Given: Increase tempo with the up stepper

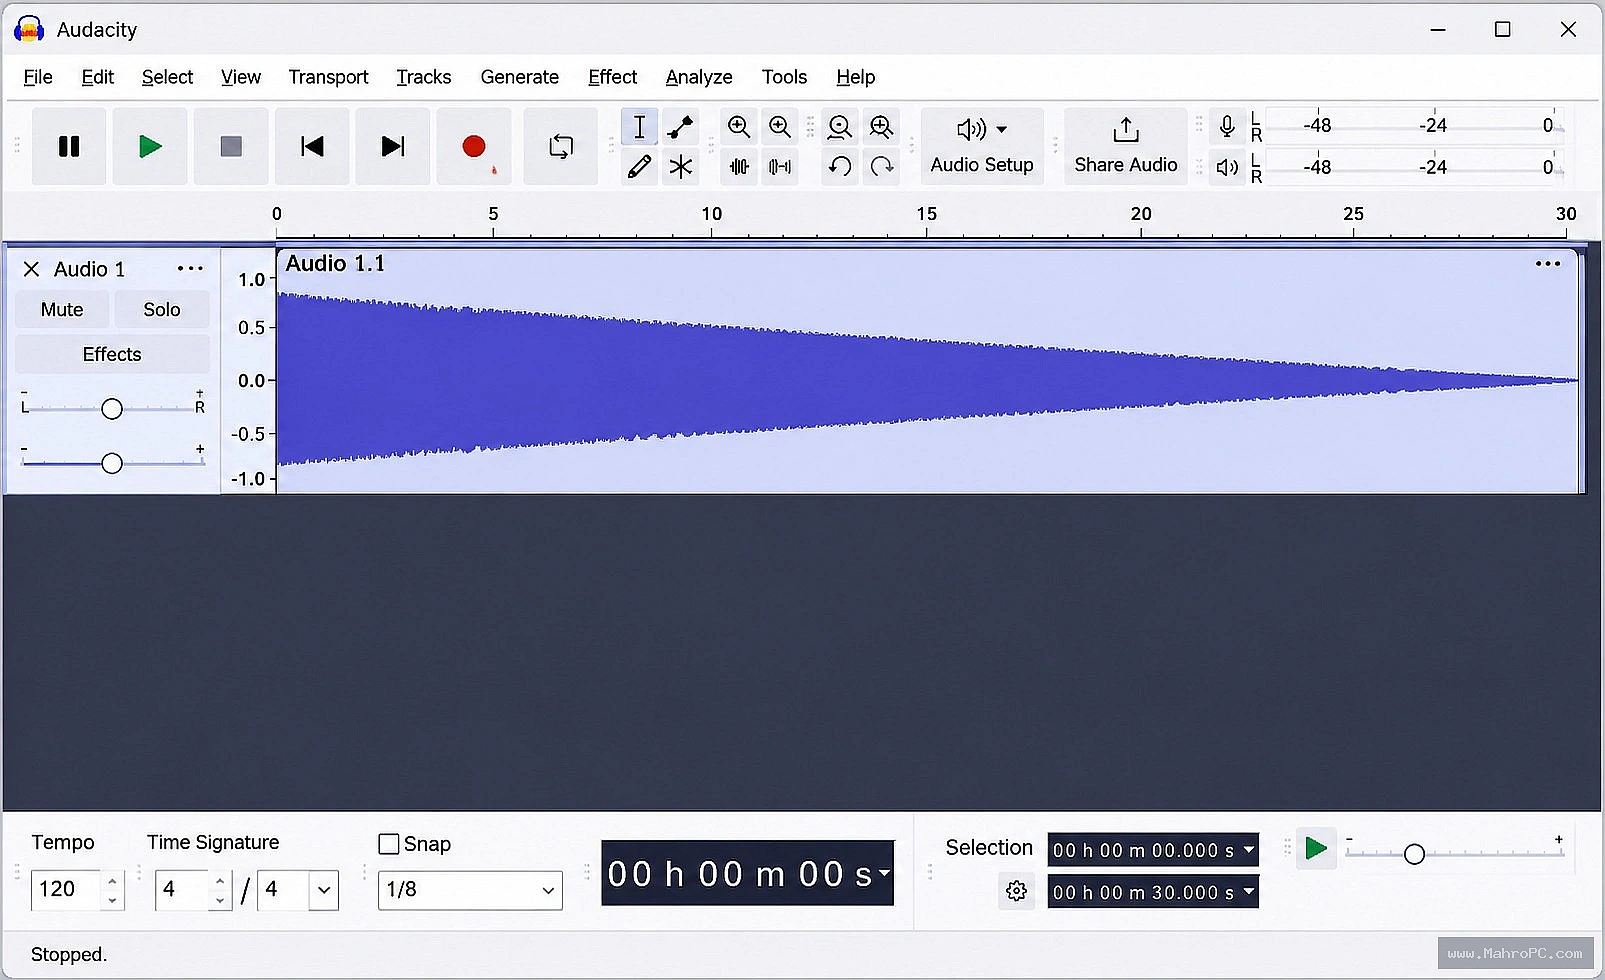Looking at the screenshot, I should click(112, 880).
